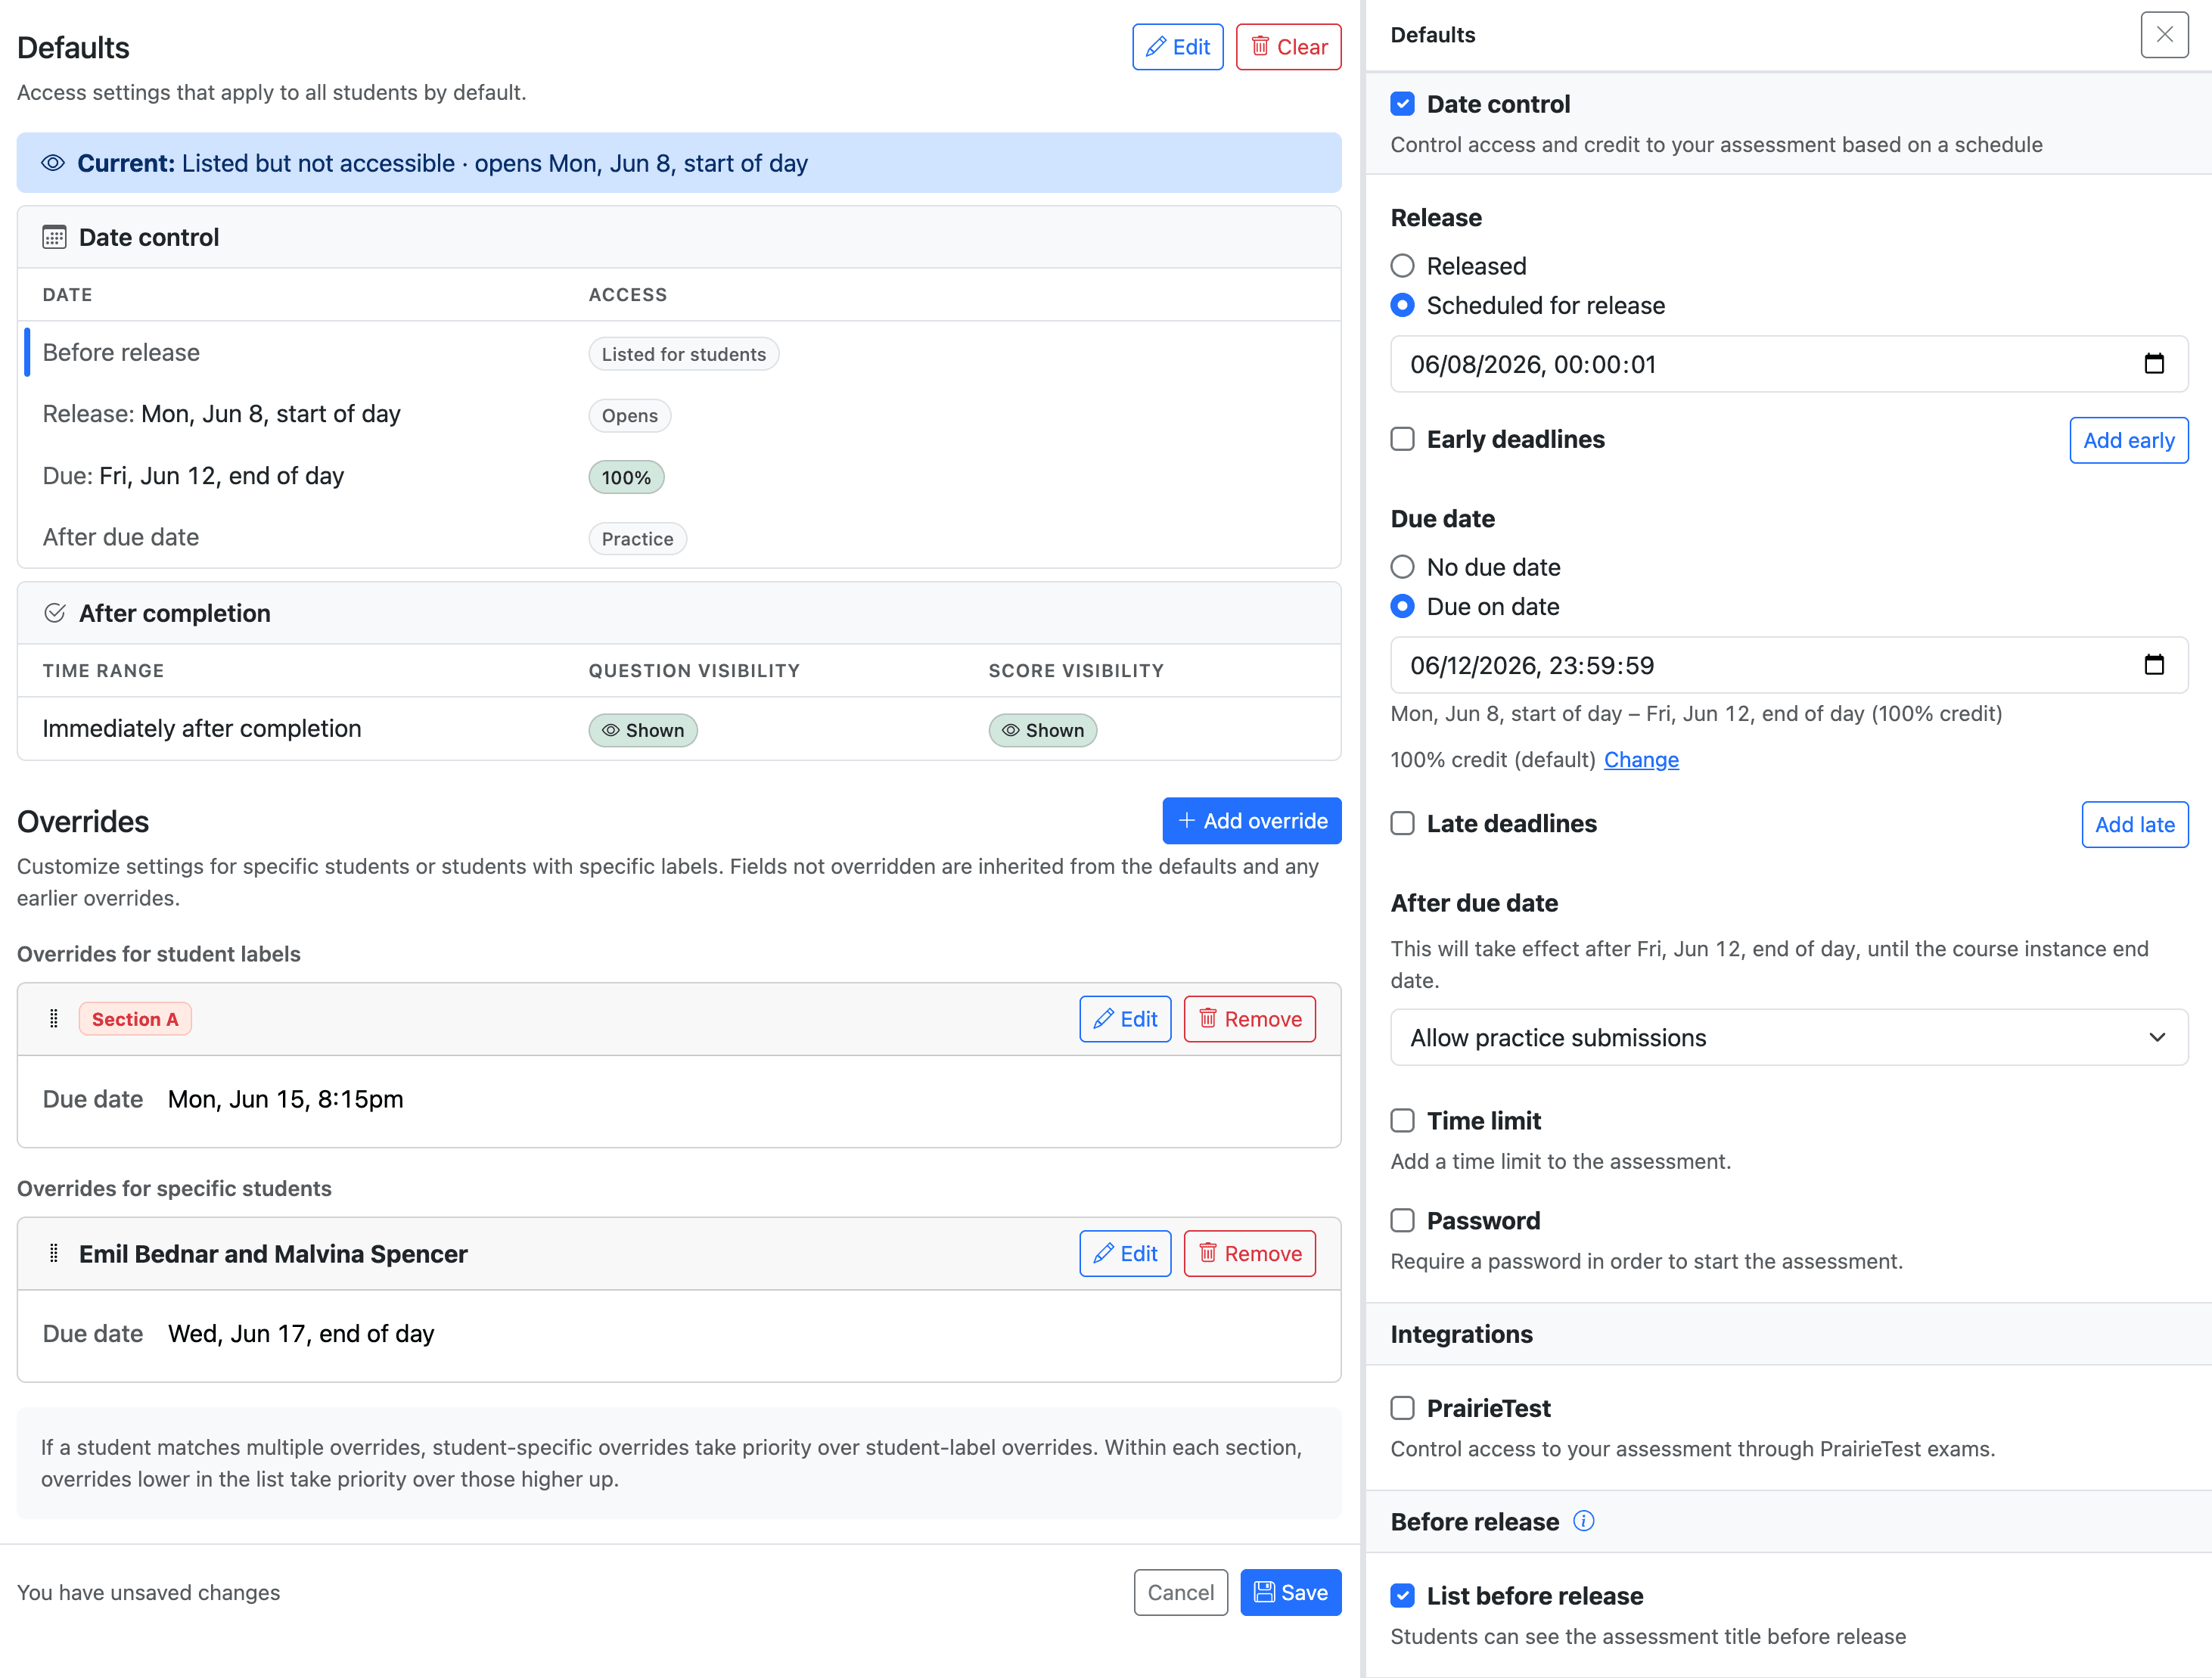Click the check icon next to After completion
Screen dimensions: 2212x1678
coord(55,613)
